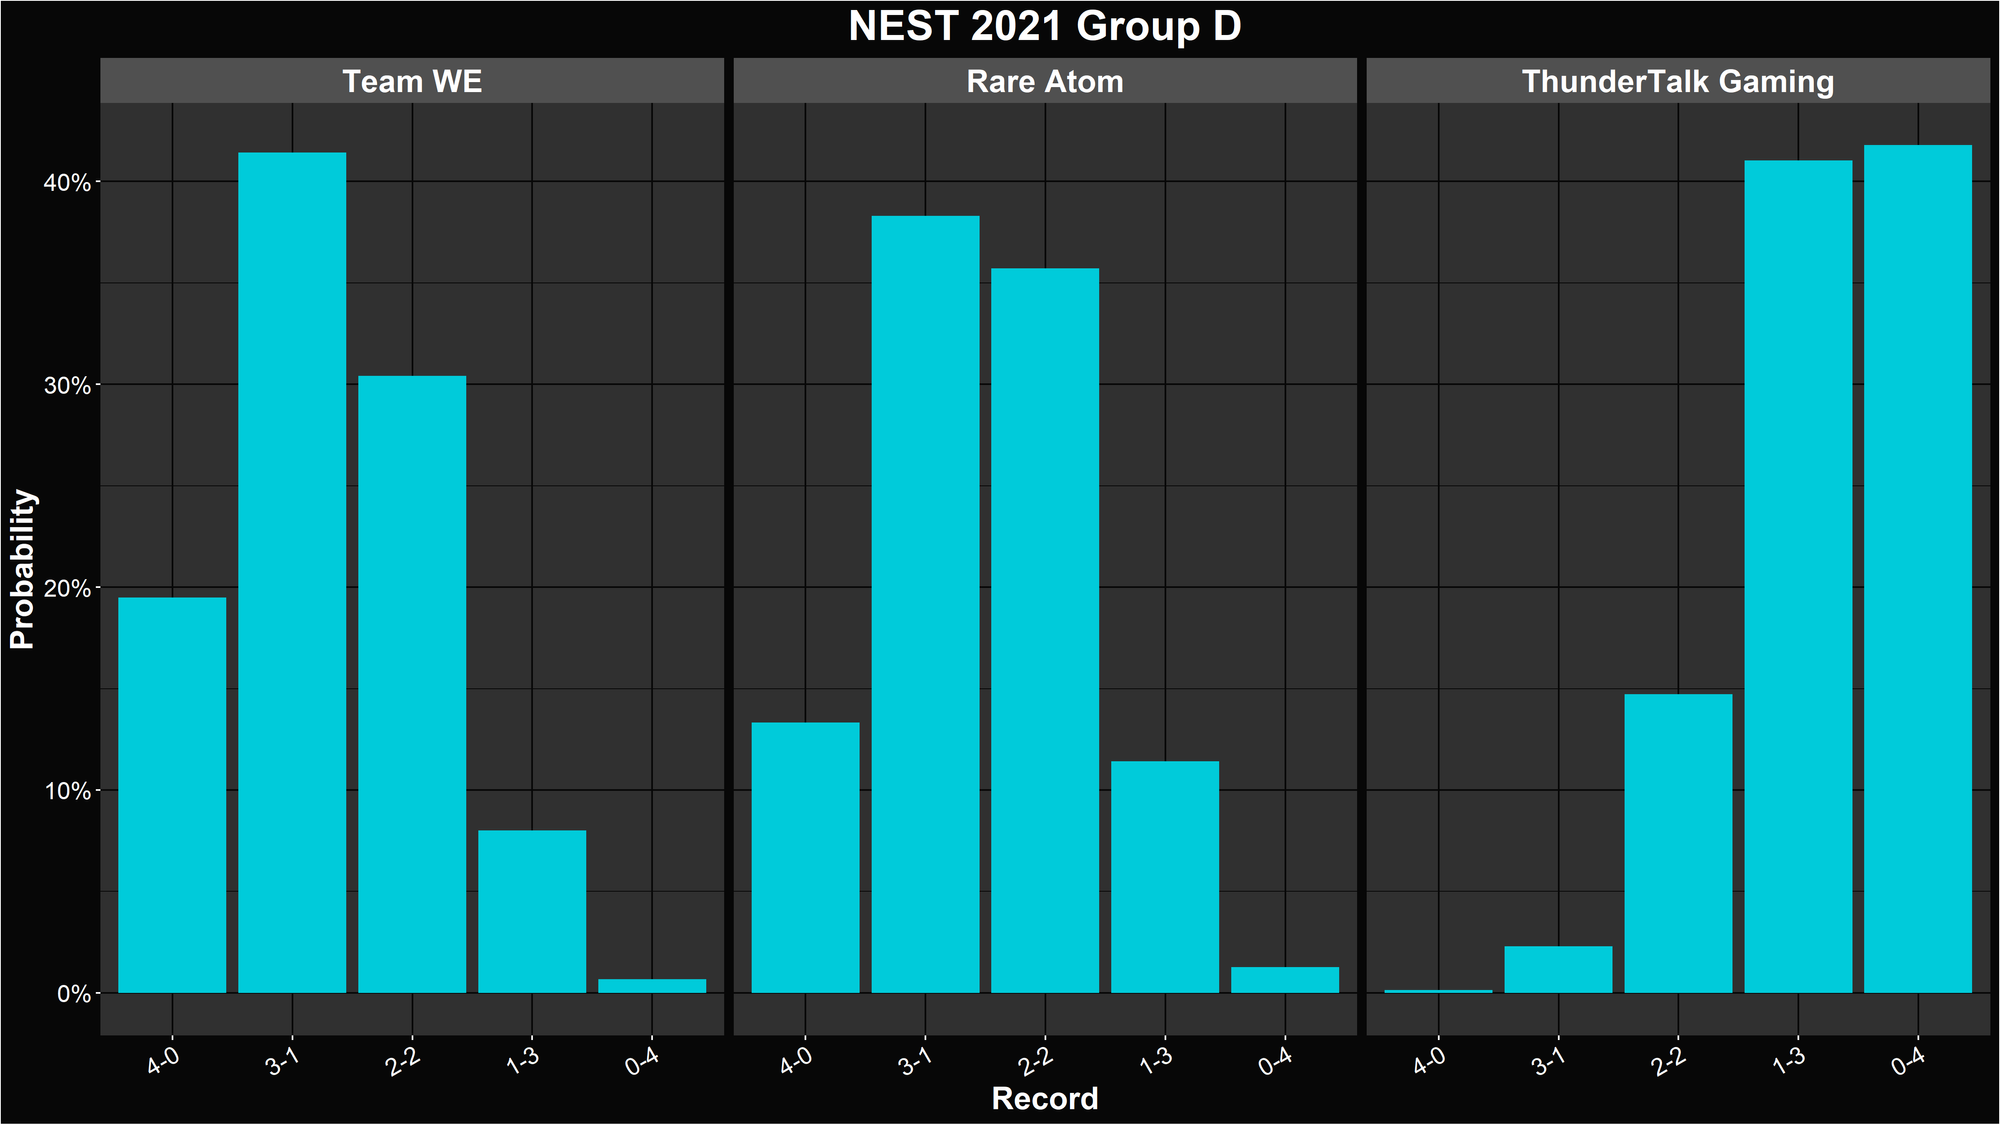2000x1125 pixels.
Task: Click the 40% y-axis label
Action: click(67, 183)
